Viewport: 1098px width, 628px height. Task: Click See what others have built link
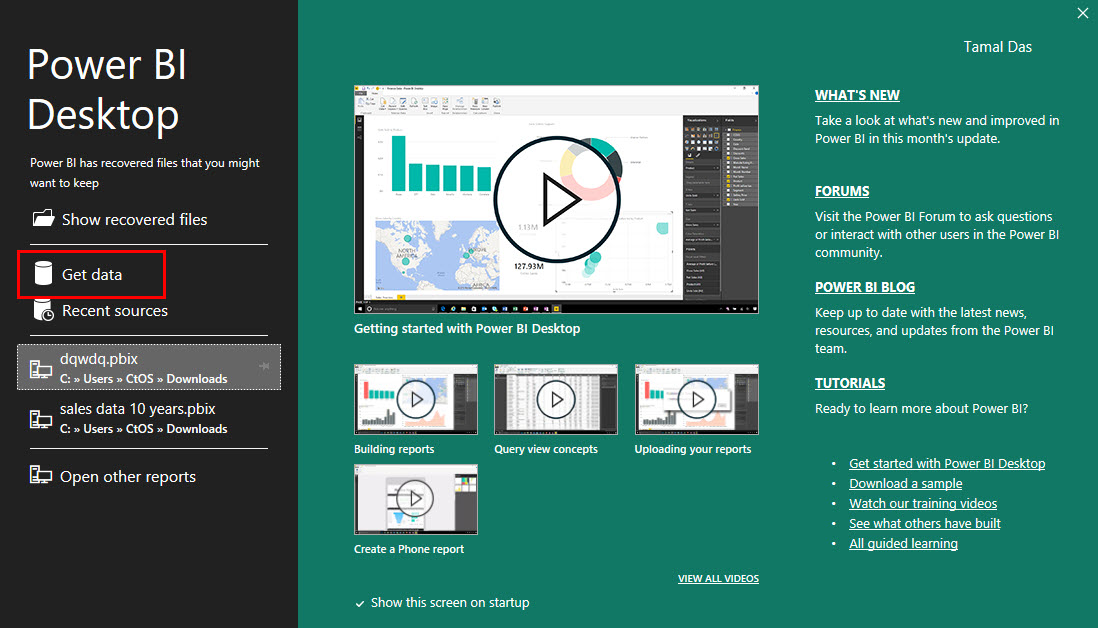(924, 523)
